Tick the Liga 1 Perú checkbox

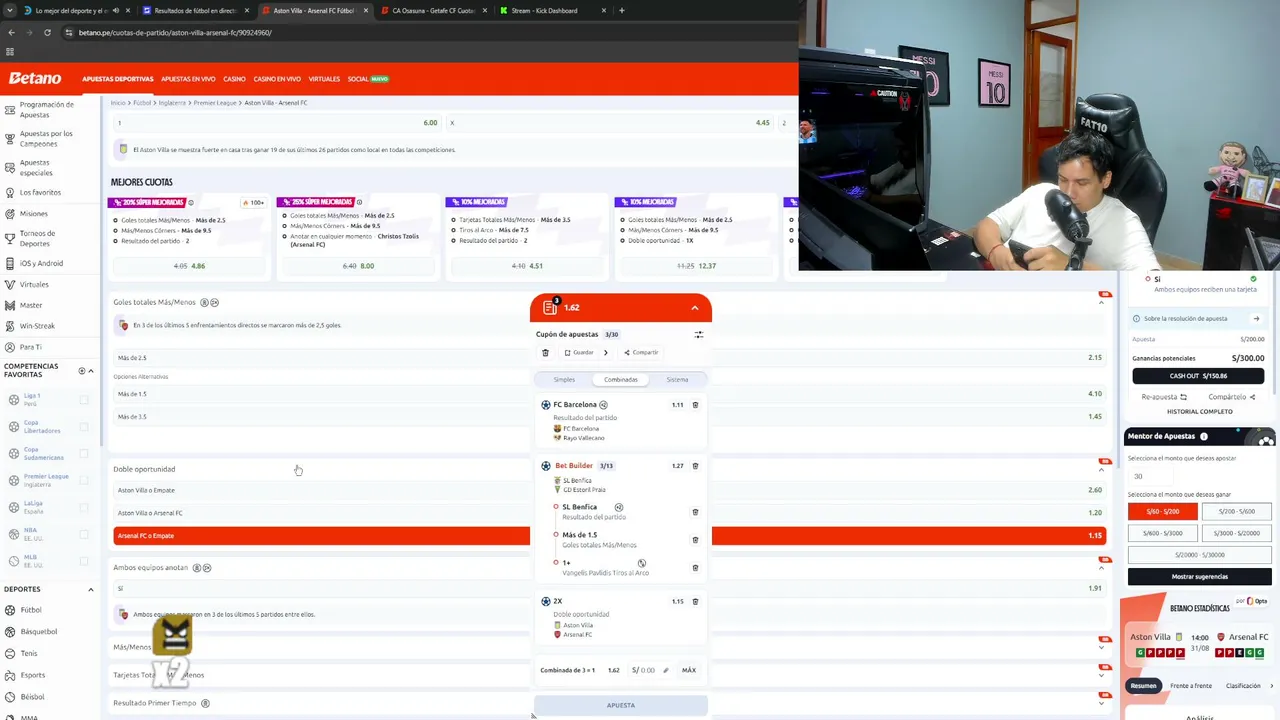coord(84,400)
